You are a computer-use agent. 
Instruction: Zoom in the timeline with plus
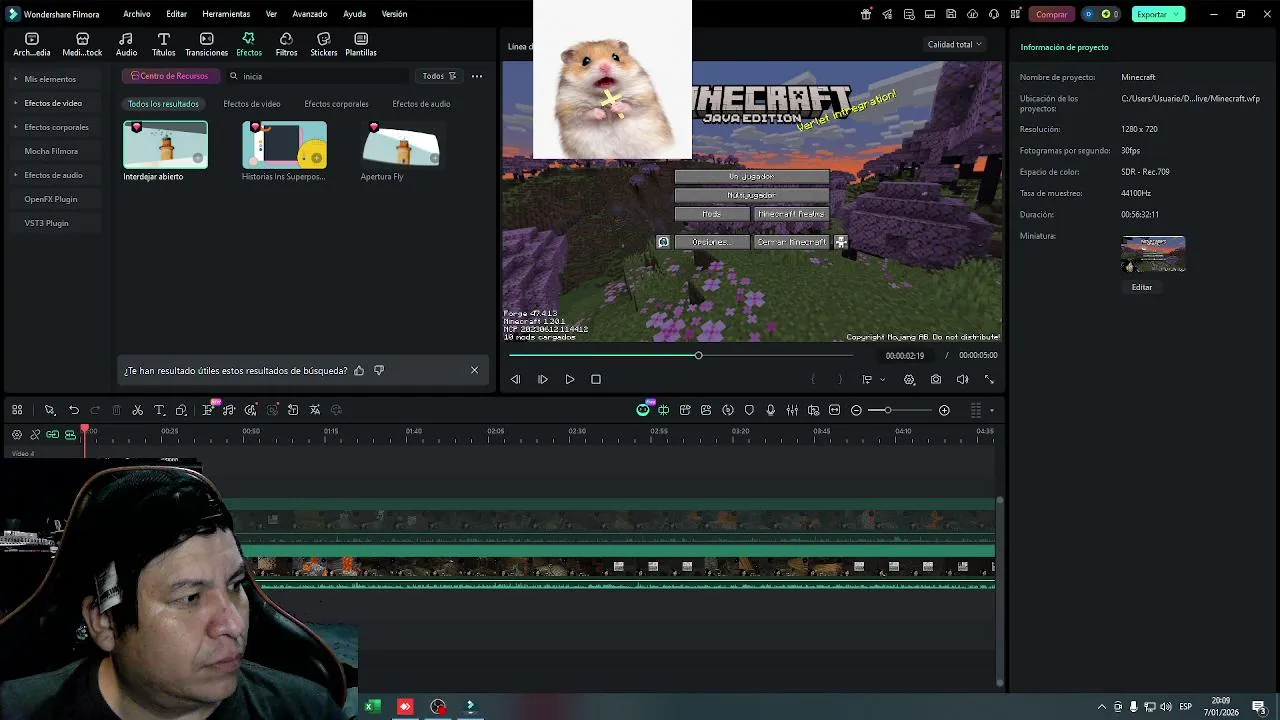coord(944,410)
